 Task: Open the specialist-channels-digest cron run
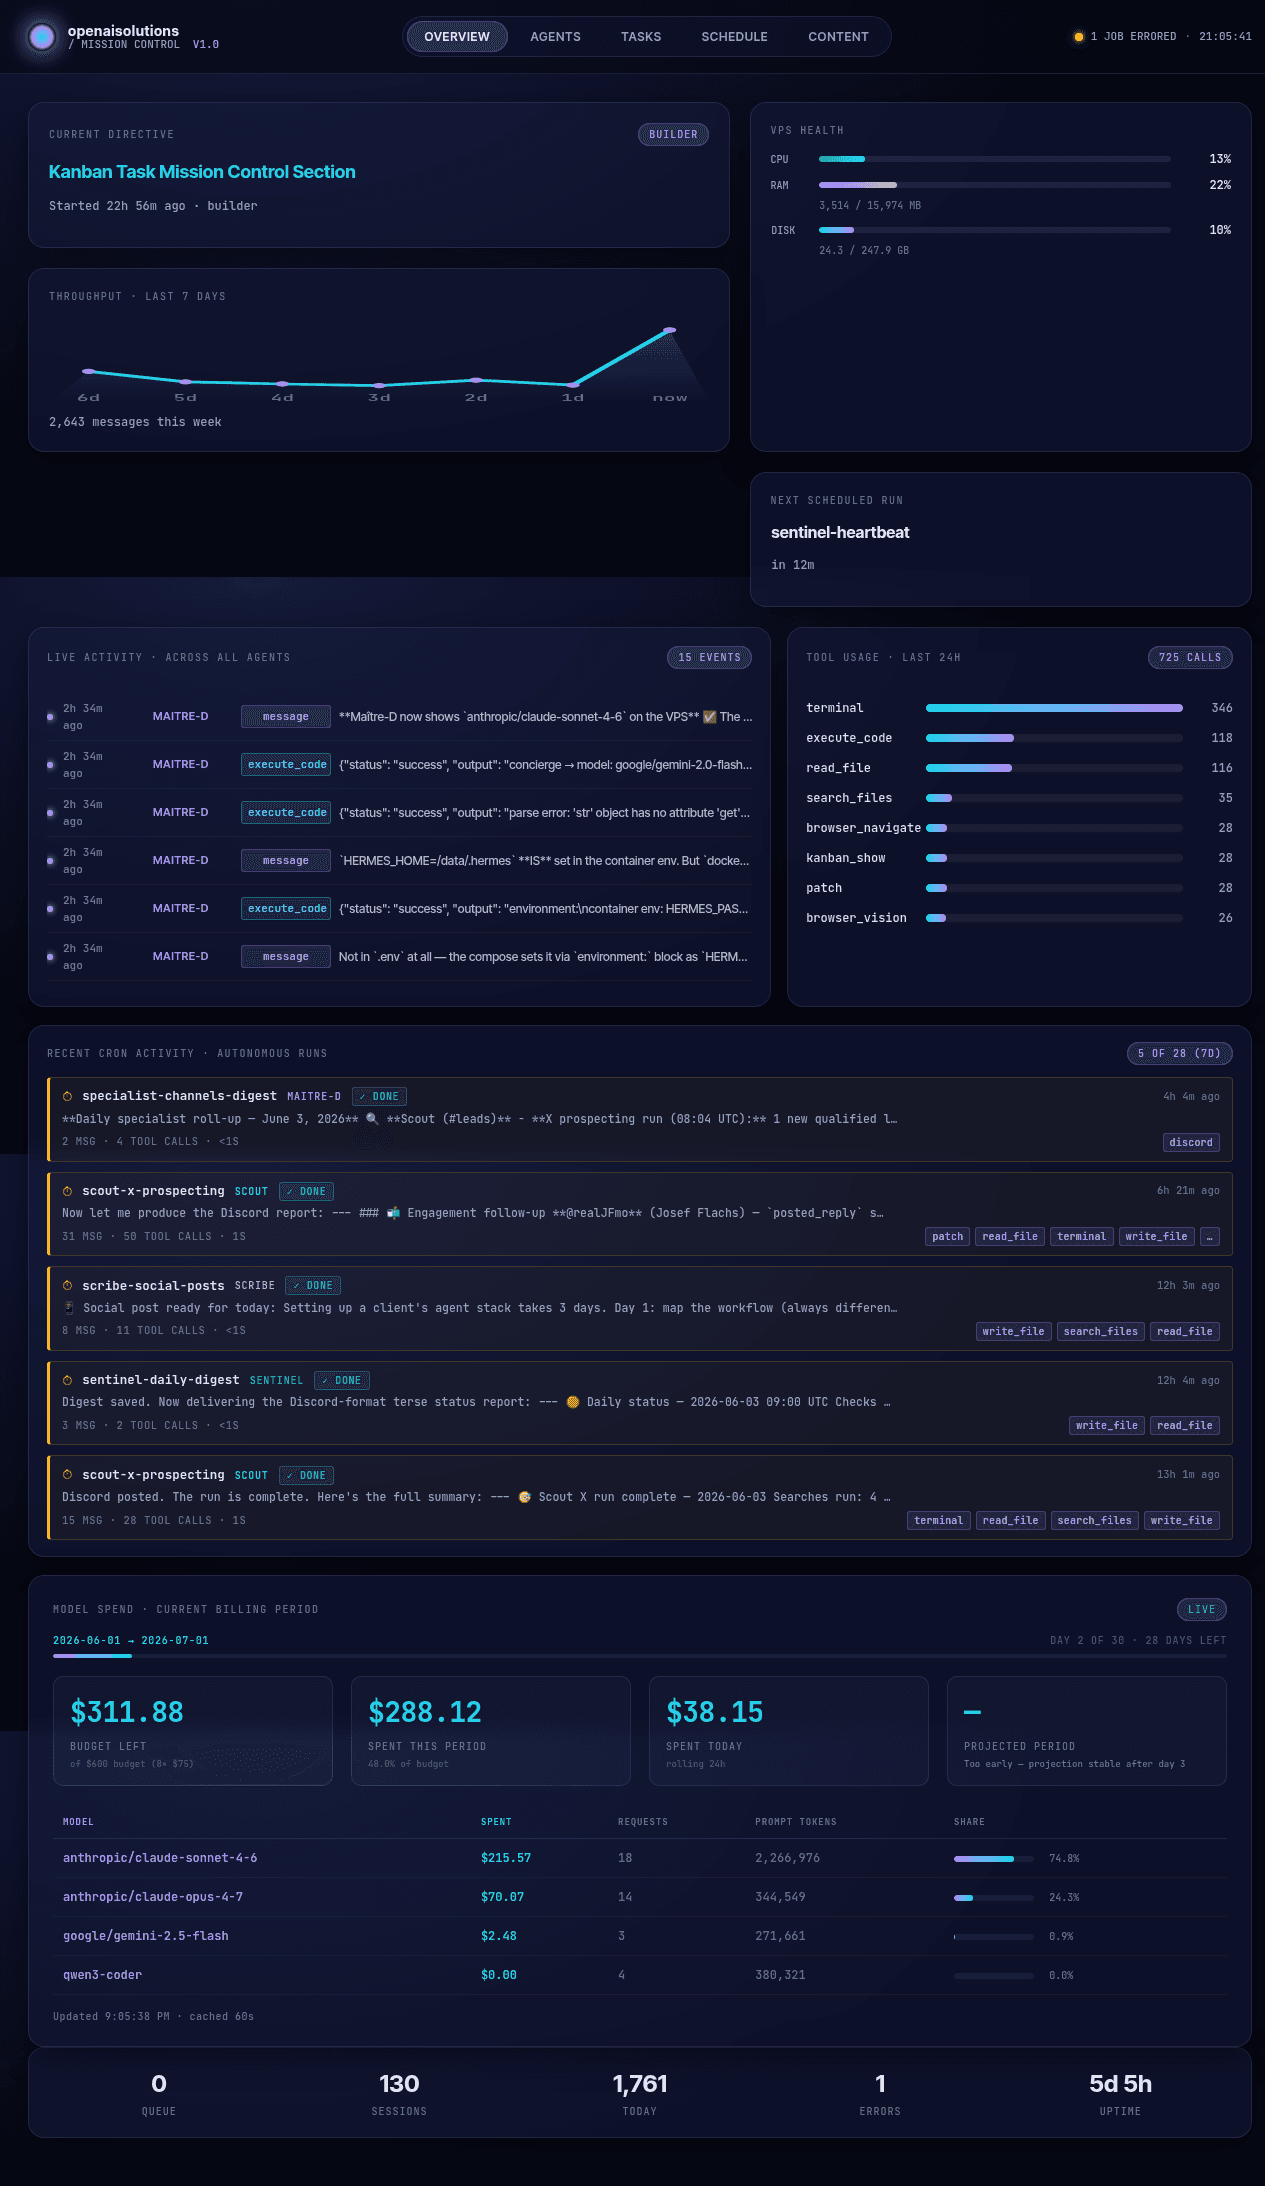coord(640,1118)
